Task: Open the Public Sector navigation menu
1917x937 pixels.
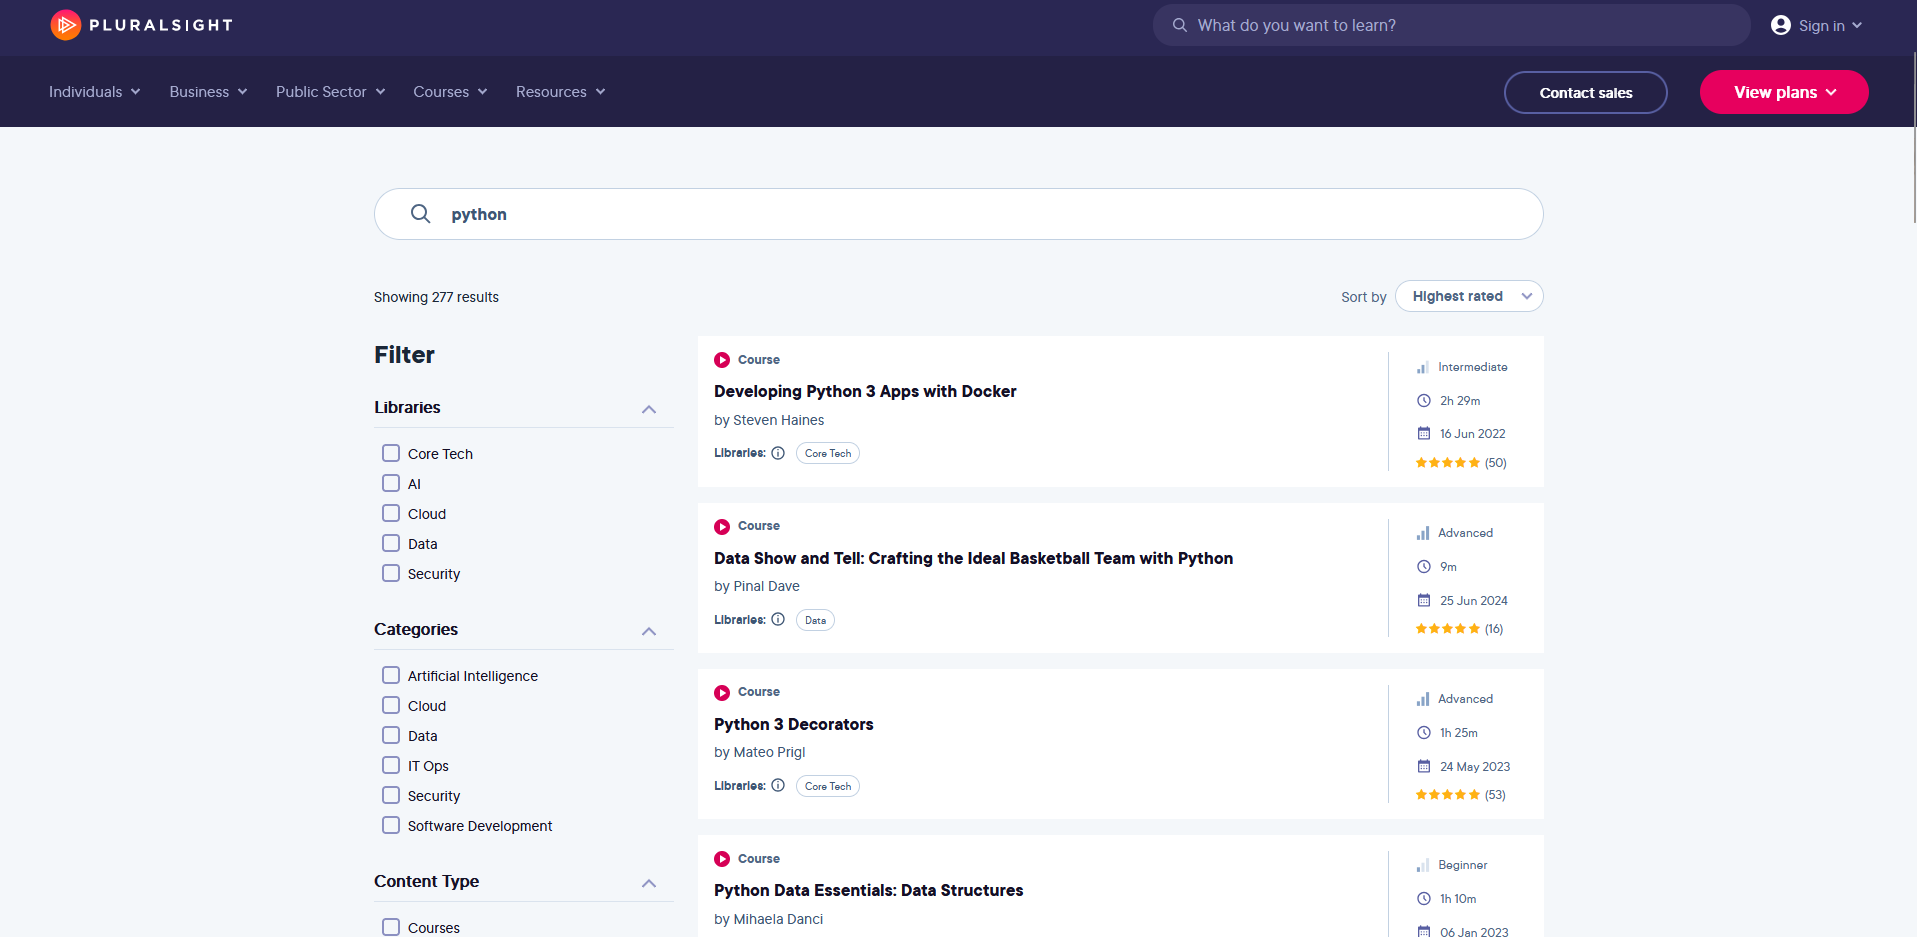Action: [331, 92]
